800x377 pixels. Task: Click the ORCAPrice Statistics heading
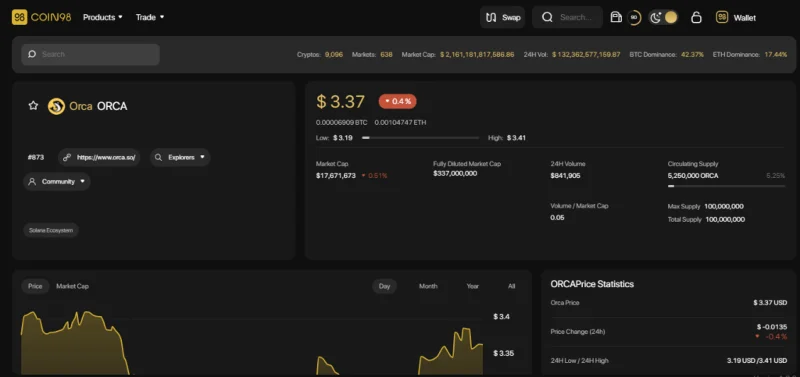pyautogui.click(x=592, y=284)
